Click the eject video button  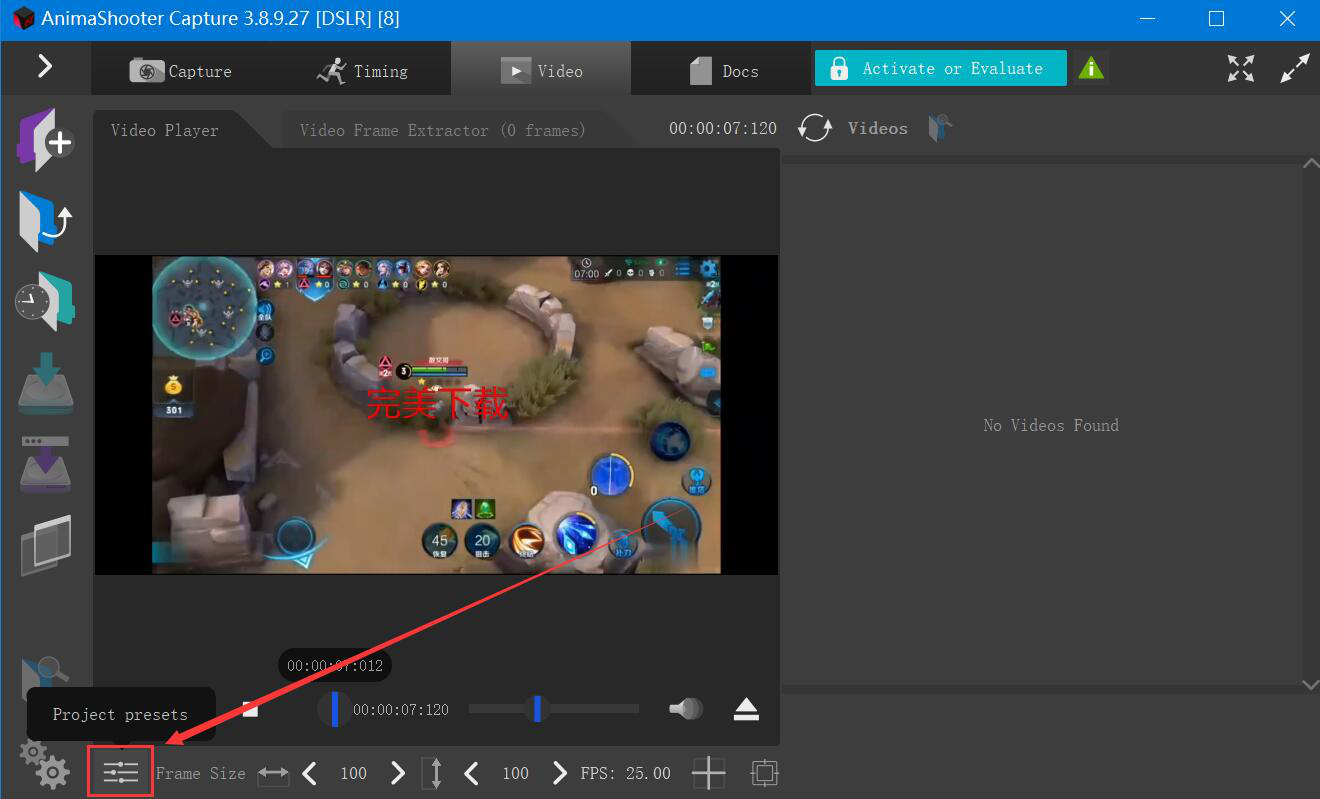[x=746, y=709]
